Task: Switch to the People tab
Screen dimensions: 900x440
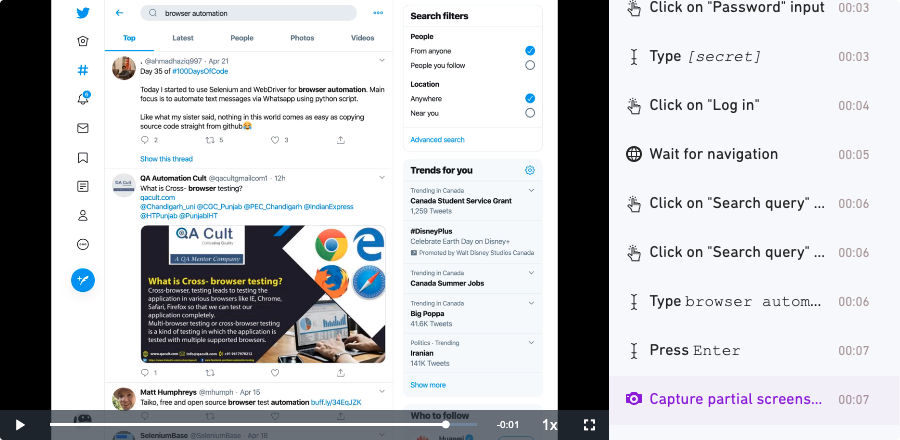Action: (x=242, y=38)
